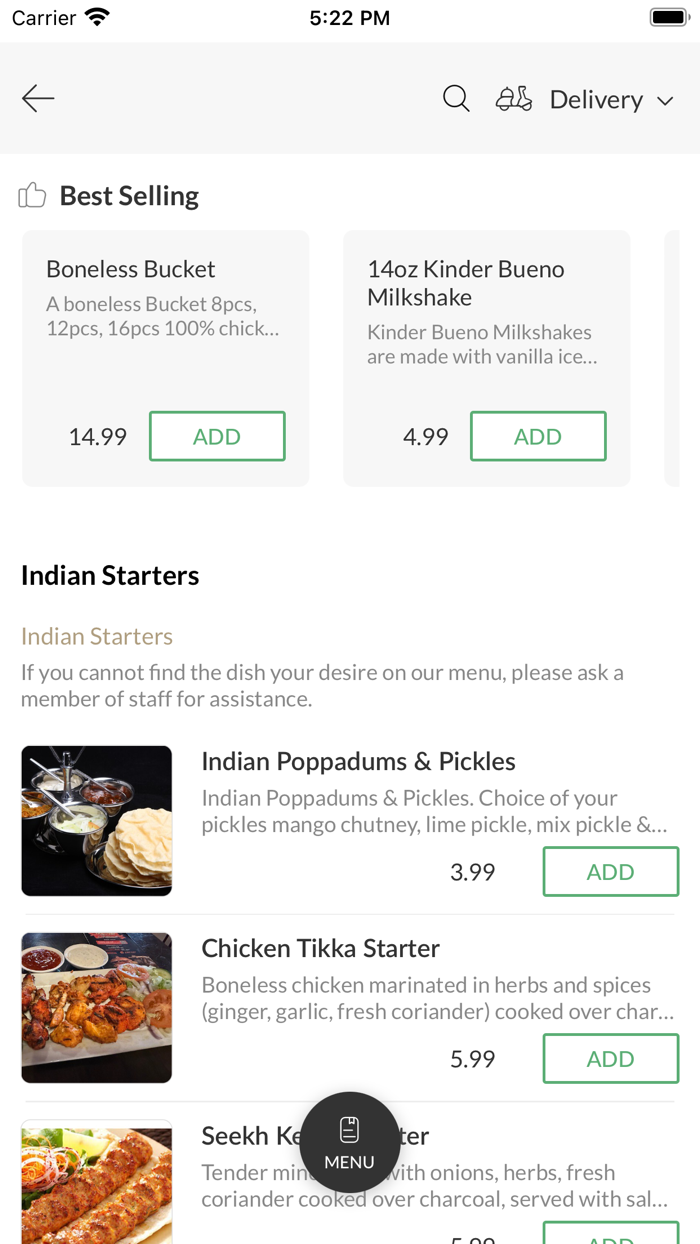Tap the Indian Starters section heading
The image size is (700, 1244).
coord(110,575)
